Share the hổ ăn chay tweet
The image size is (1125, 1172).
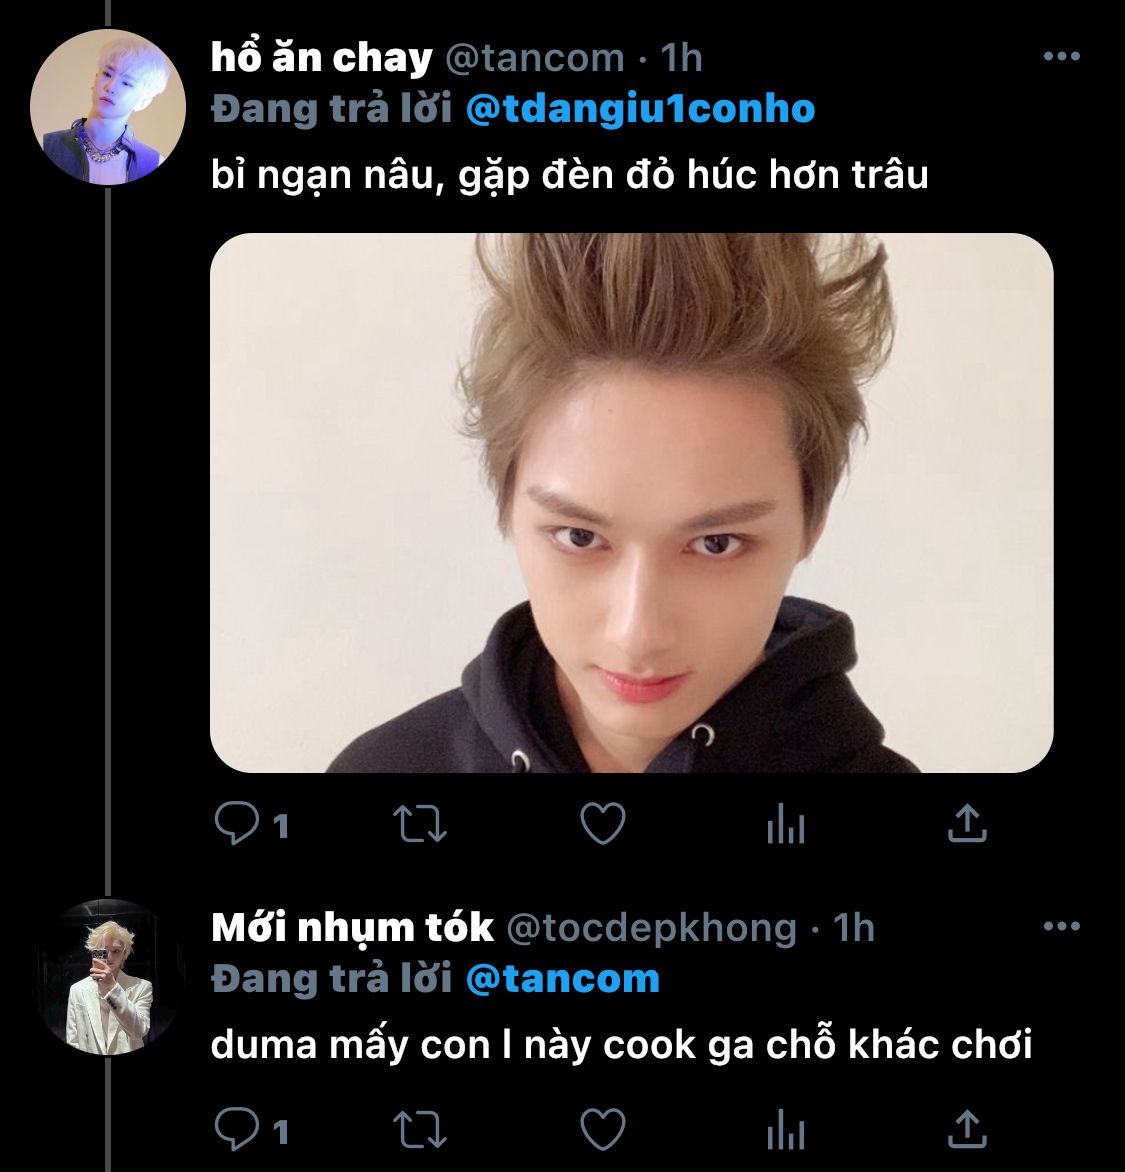click(967, 824)
